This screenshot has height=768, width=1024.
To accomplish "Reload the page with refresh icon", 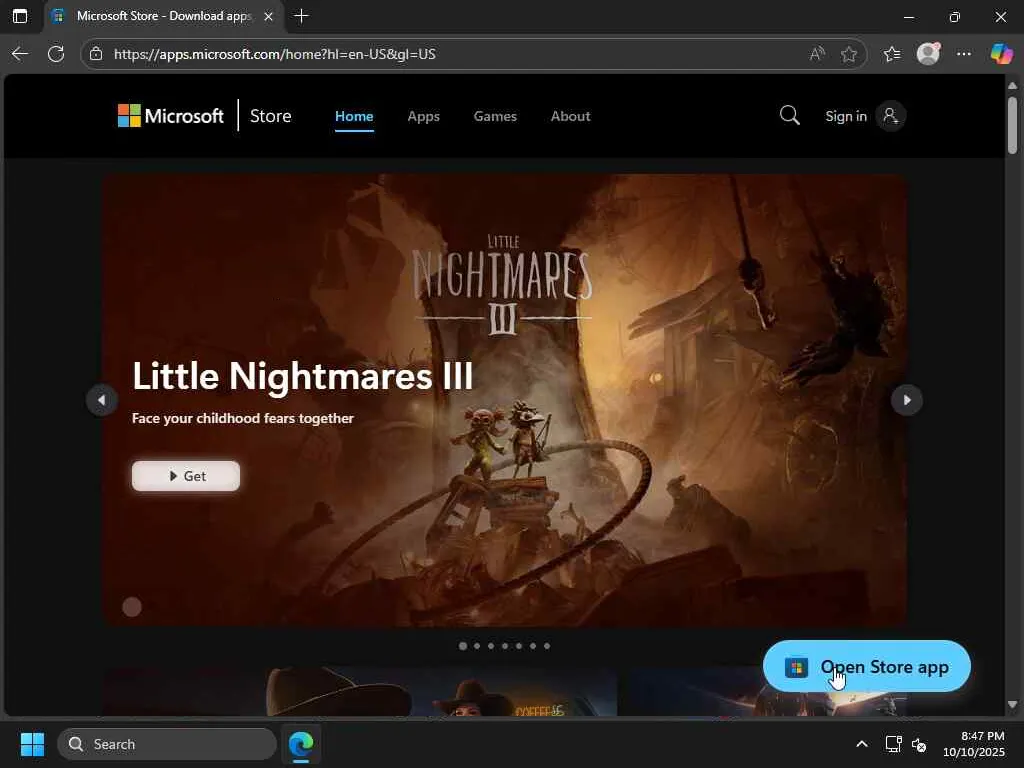I will [x=56, y=54].
